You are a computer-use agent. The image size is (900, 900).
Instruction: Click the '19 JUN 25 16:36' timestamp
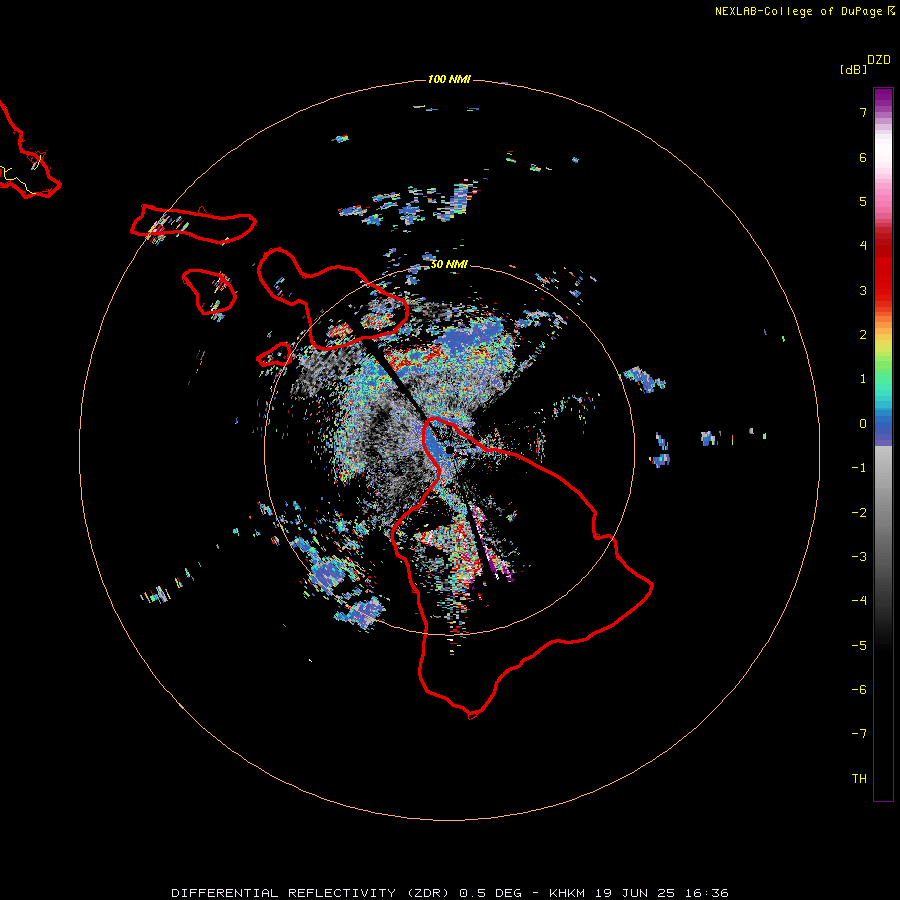662,893
